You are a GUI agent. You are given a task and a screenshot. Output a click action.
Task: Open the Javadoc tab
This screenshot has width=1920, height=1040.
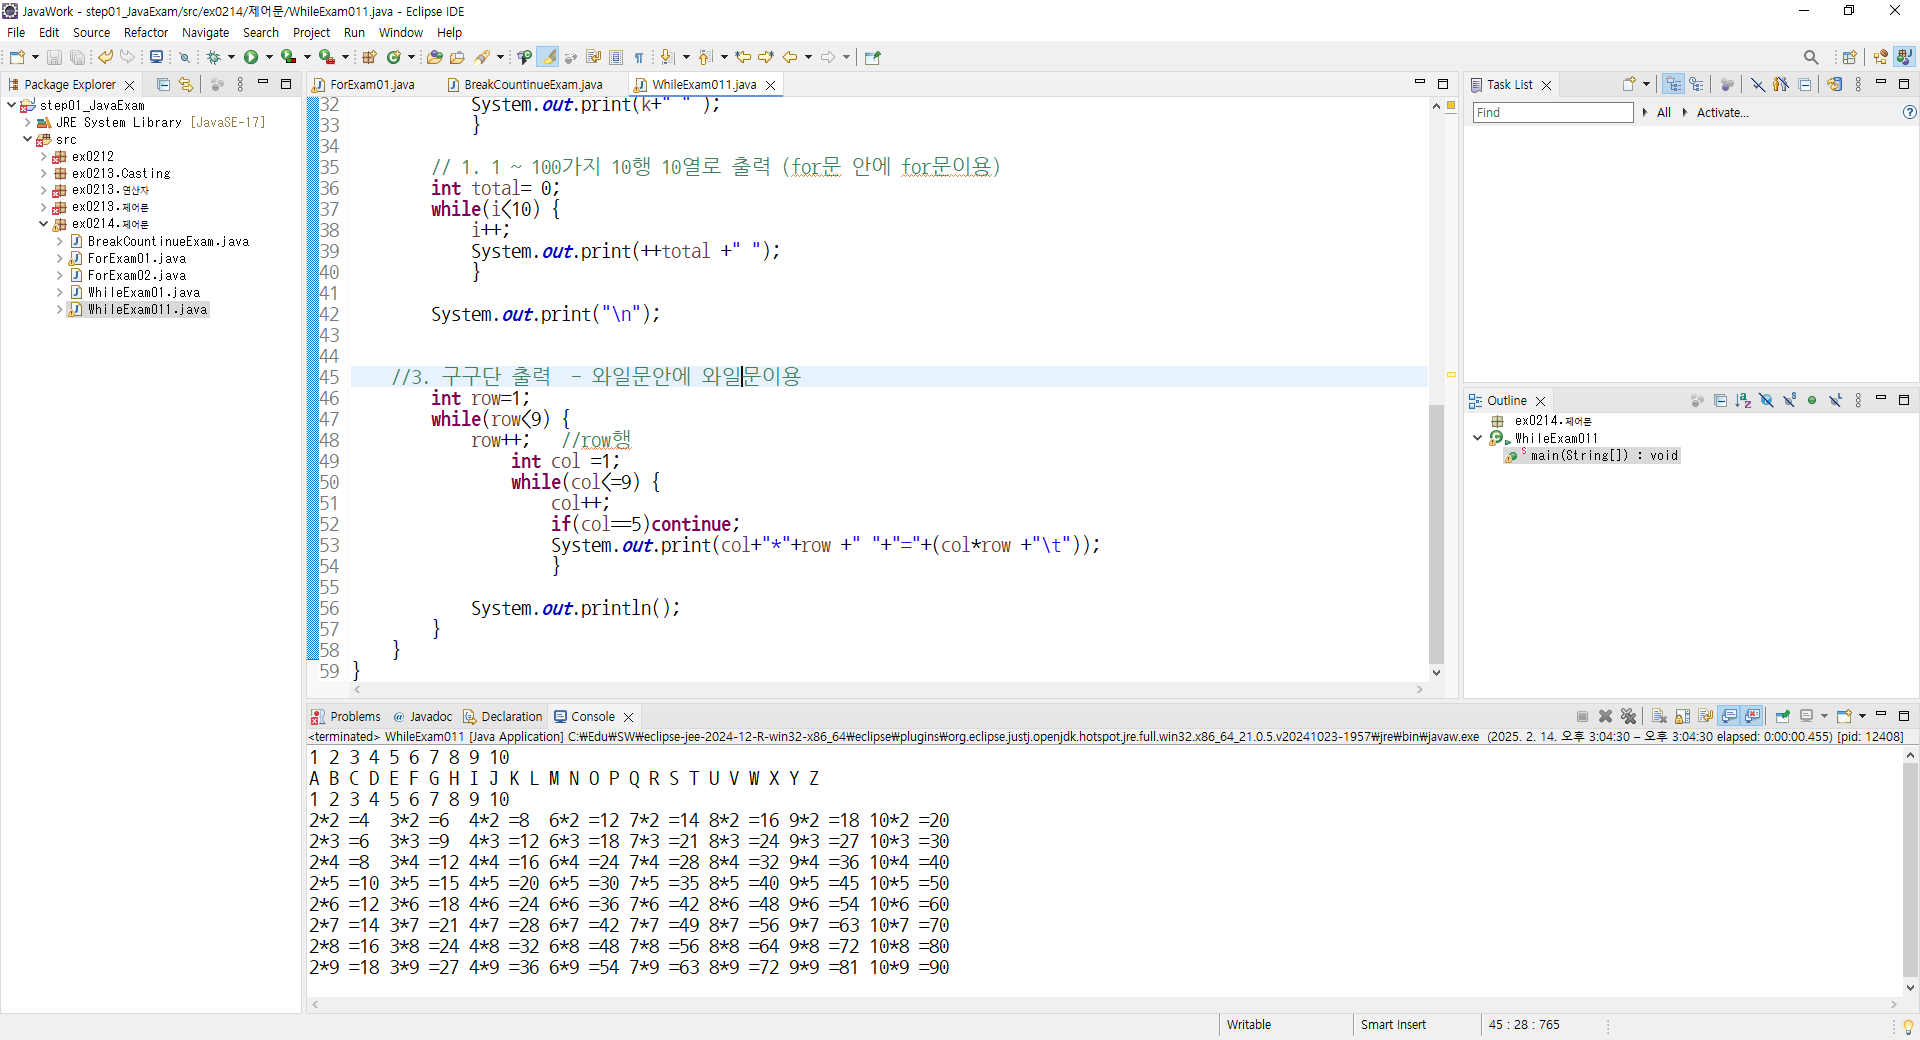click(x=423, y=716)
